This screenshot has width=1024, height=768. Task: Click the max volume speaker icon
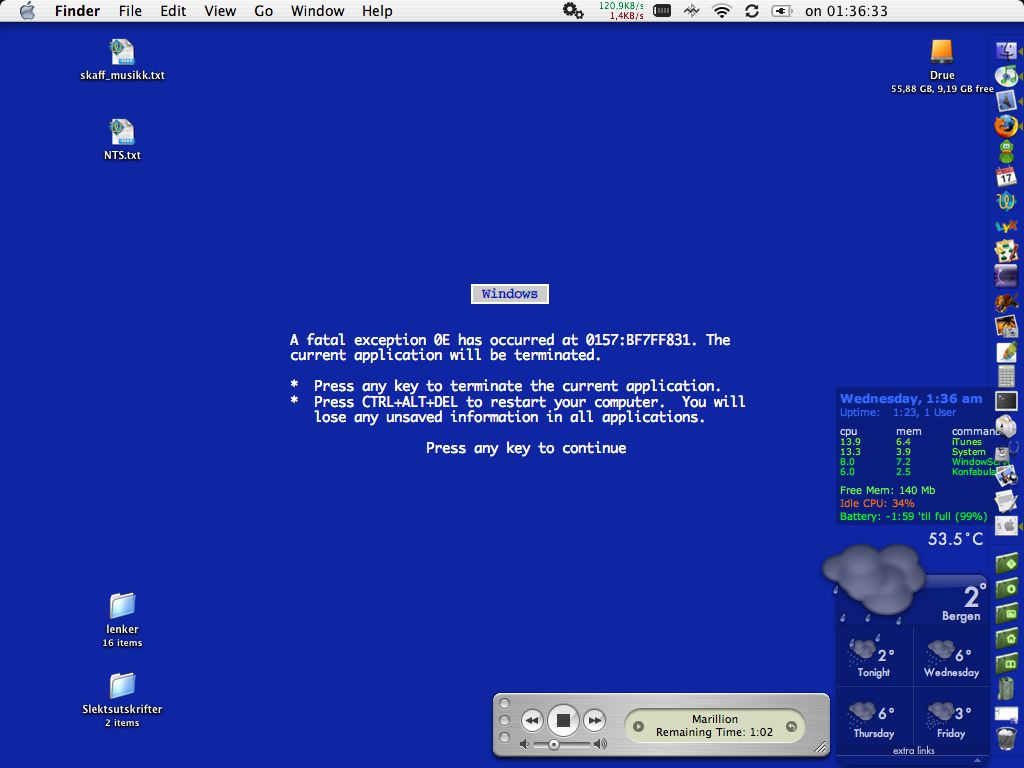point(600,744)
